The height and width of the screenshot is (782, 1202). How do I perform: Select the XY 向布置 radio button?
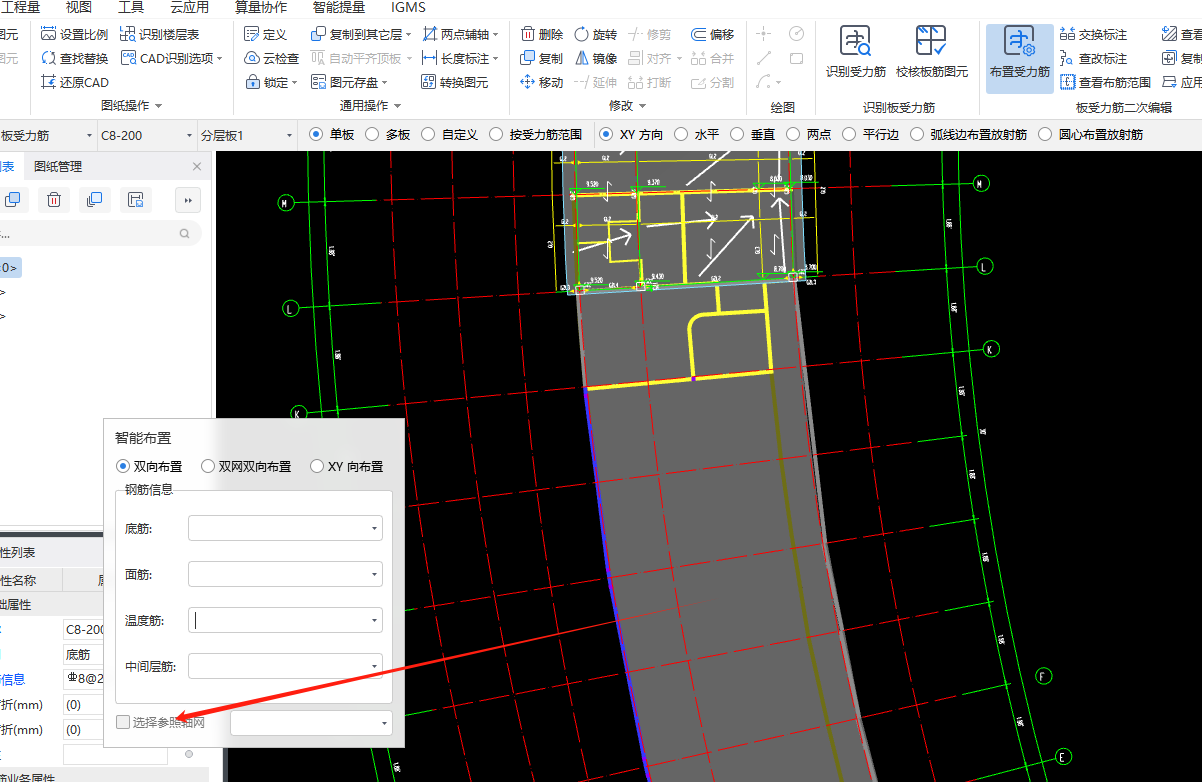[317, 466]
